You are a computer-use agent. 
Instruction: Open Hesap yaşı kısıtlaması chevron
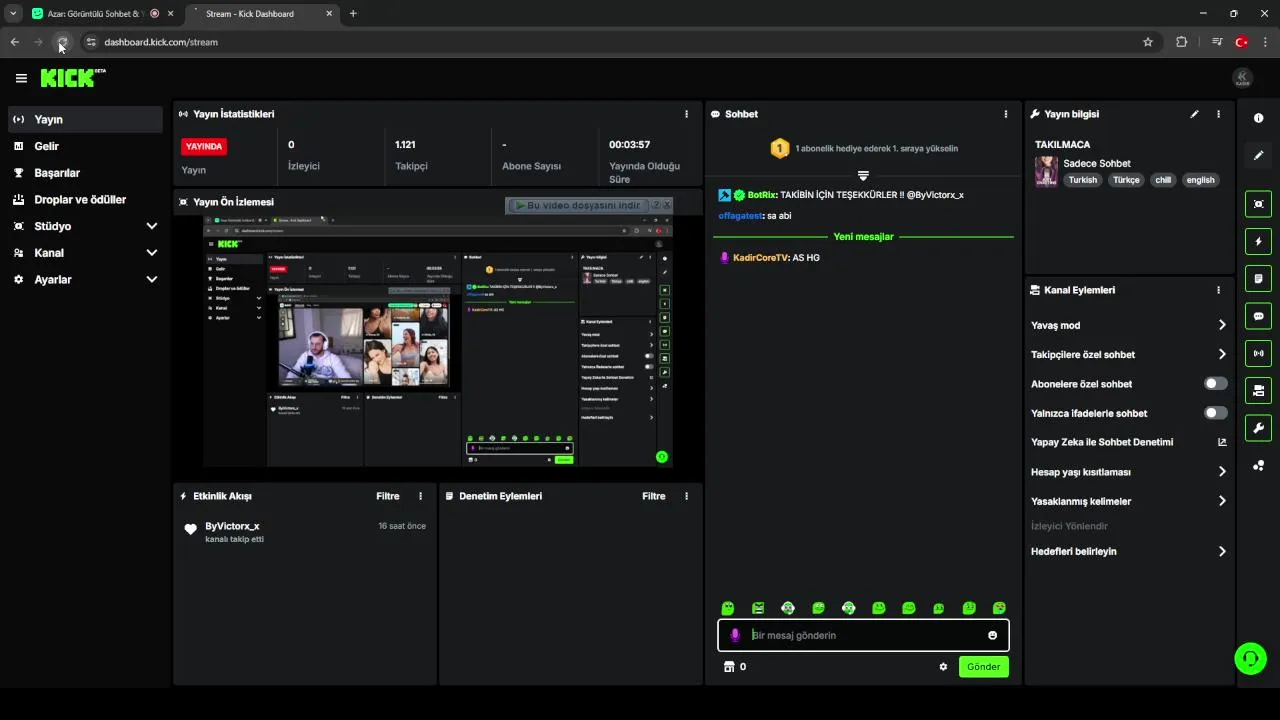(x=1222, y=472)
